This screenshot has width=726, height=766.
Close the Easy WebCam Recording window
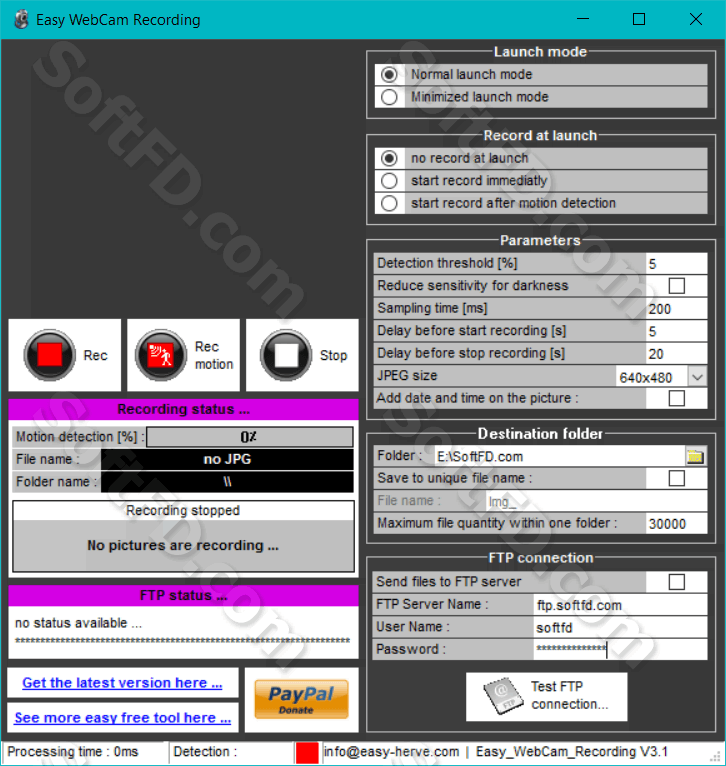pyautogui.click(x=696, y=19)
